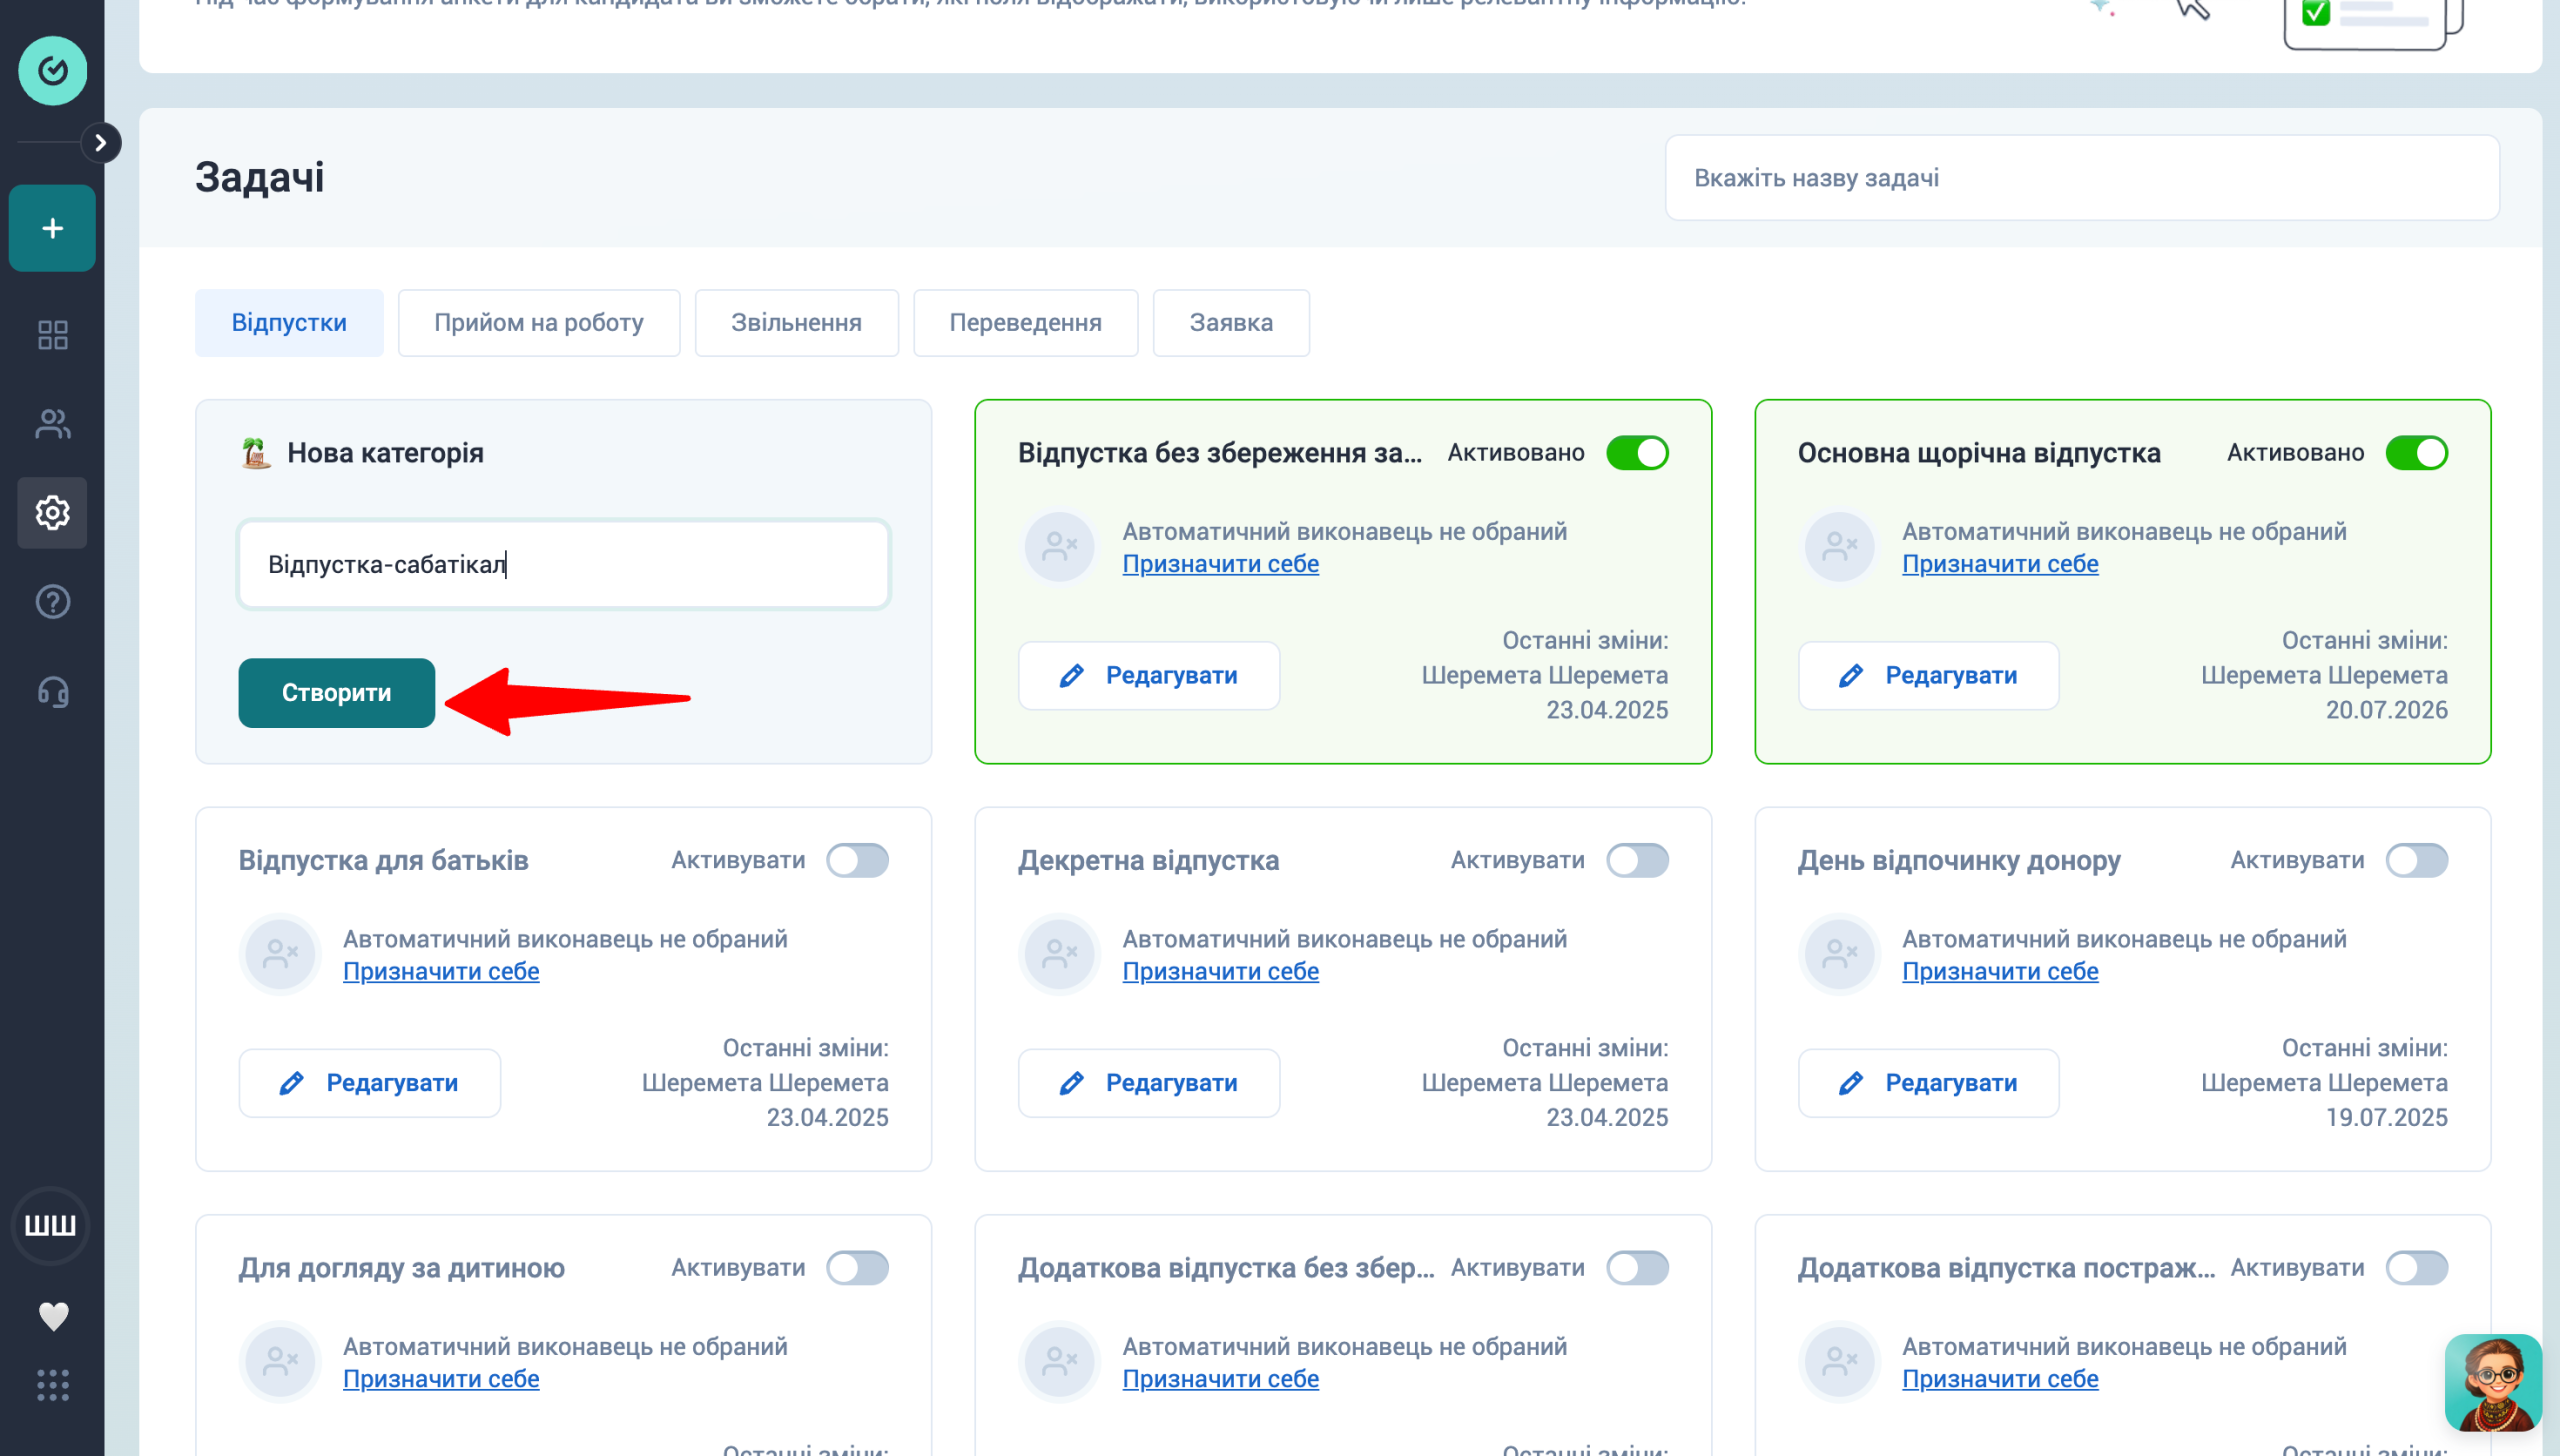
Task: Click the teal plus button in sidebar
Action: coord(52,228)
